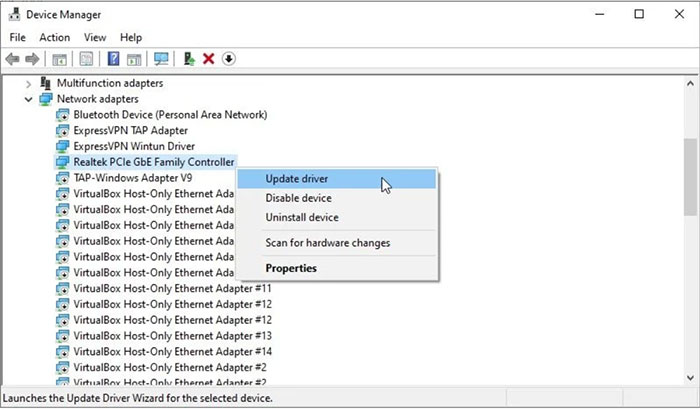Toggle the Show/Hide Action Pane toolbar icon
The width and height of the screenshot is (700, 410).
pyautogui.click(x=134, y=59)
